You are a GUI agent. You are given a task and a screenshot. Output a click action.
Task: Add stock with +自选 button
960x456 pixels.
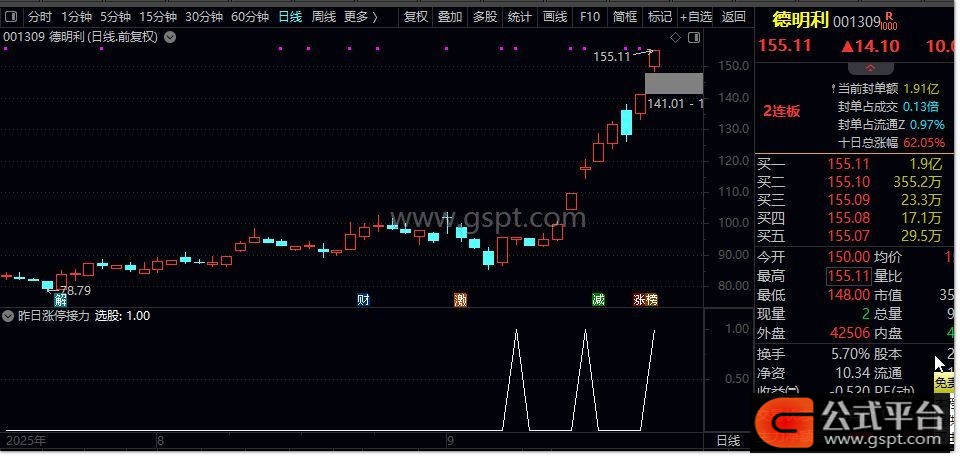coord(696,16)
